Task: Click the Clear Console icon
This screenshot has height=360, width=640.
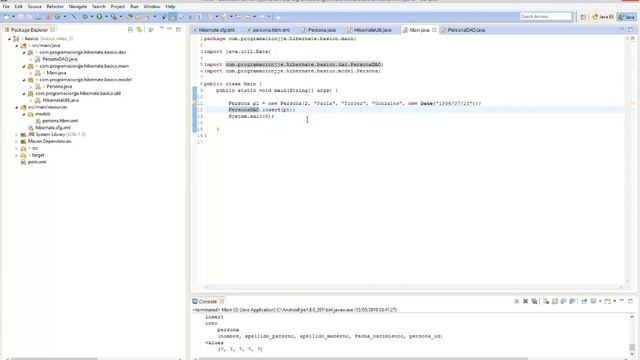Action: [546, 301]
